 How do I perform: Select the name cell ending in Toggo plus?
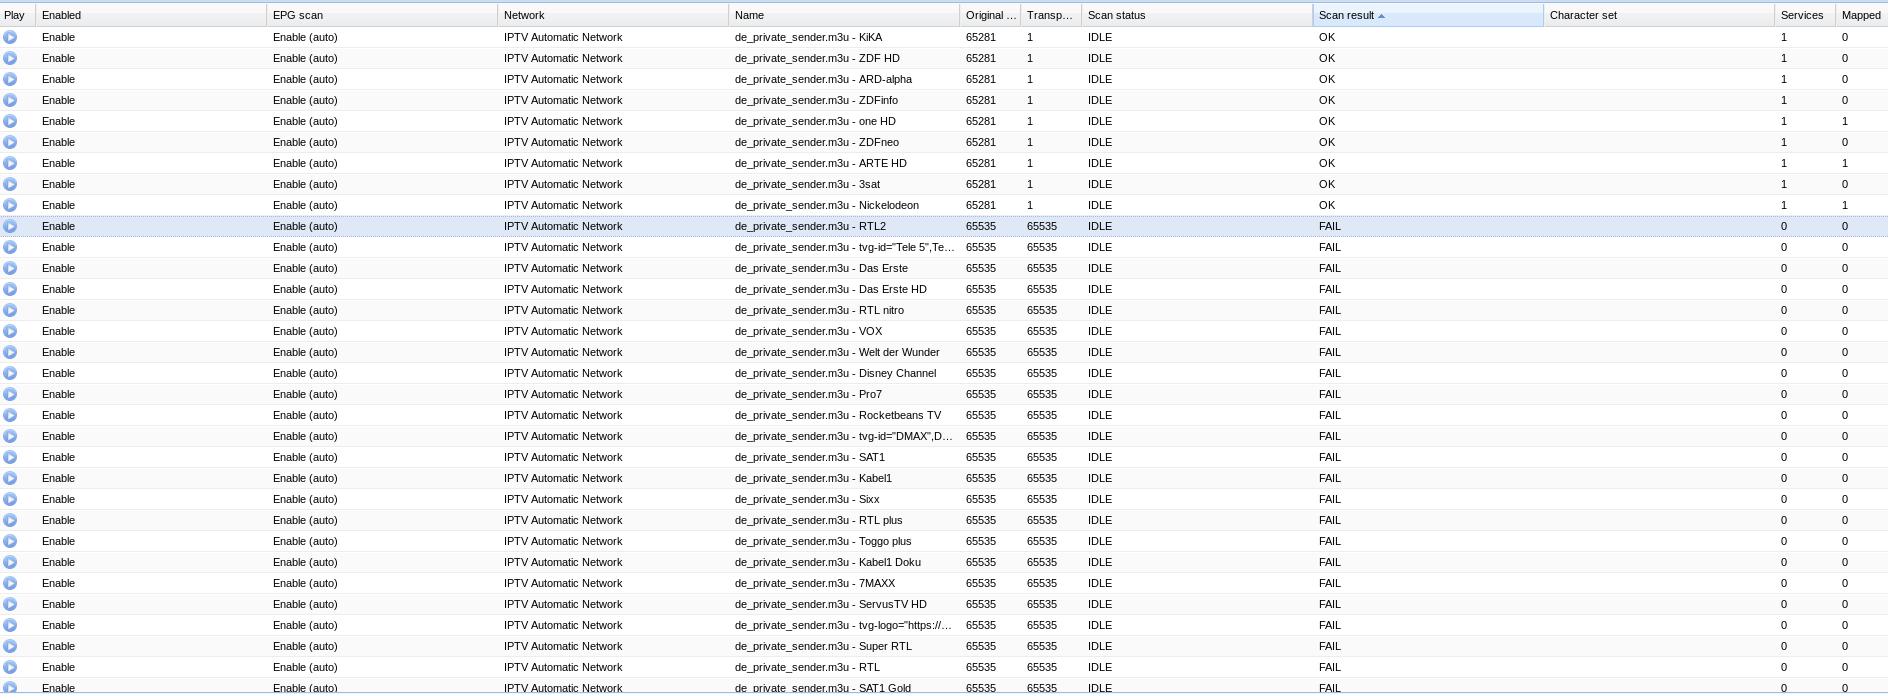click(x=844, y=541)
